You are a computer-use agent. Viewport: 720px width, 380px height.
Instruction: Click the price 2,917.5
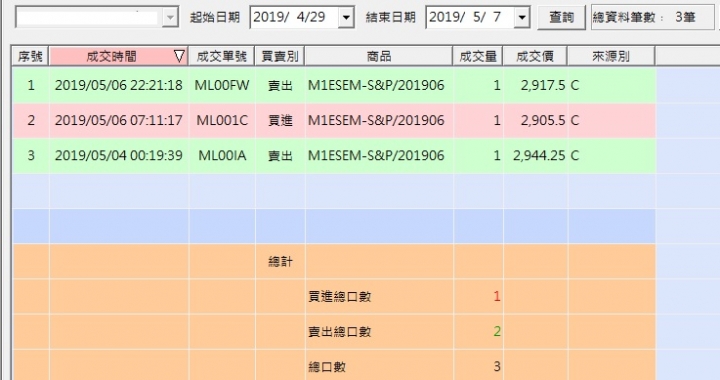(543, 85)
